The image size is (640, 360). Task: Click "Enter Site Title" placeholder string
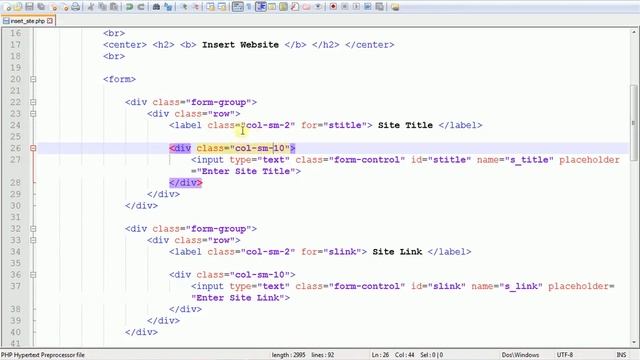click(246, 171)
